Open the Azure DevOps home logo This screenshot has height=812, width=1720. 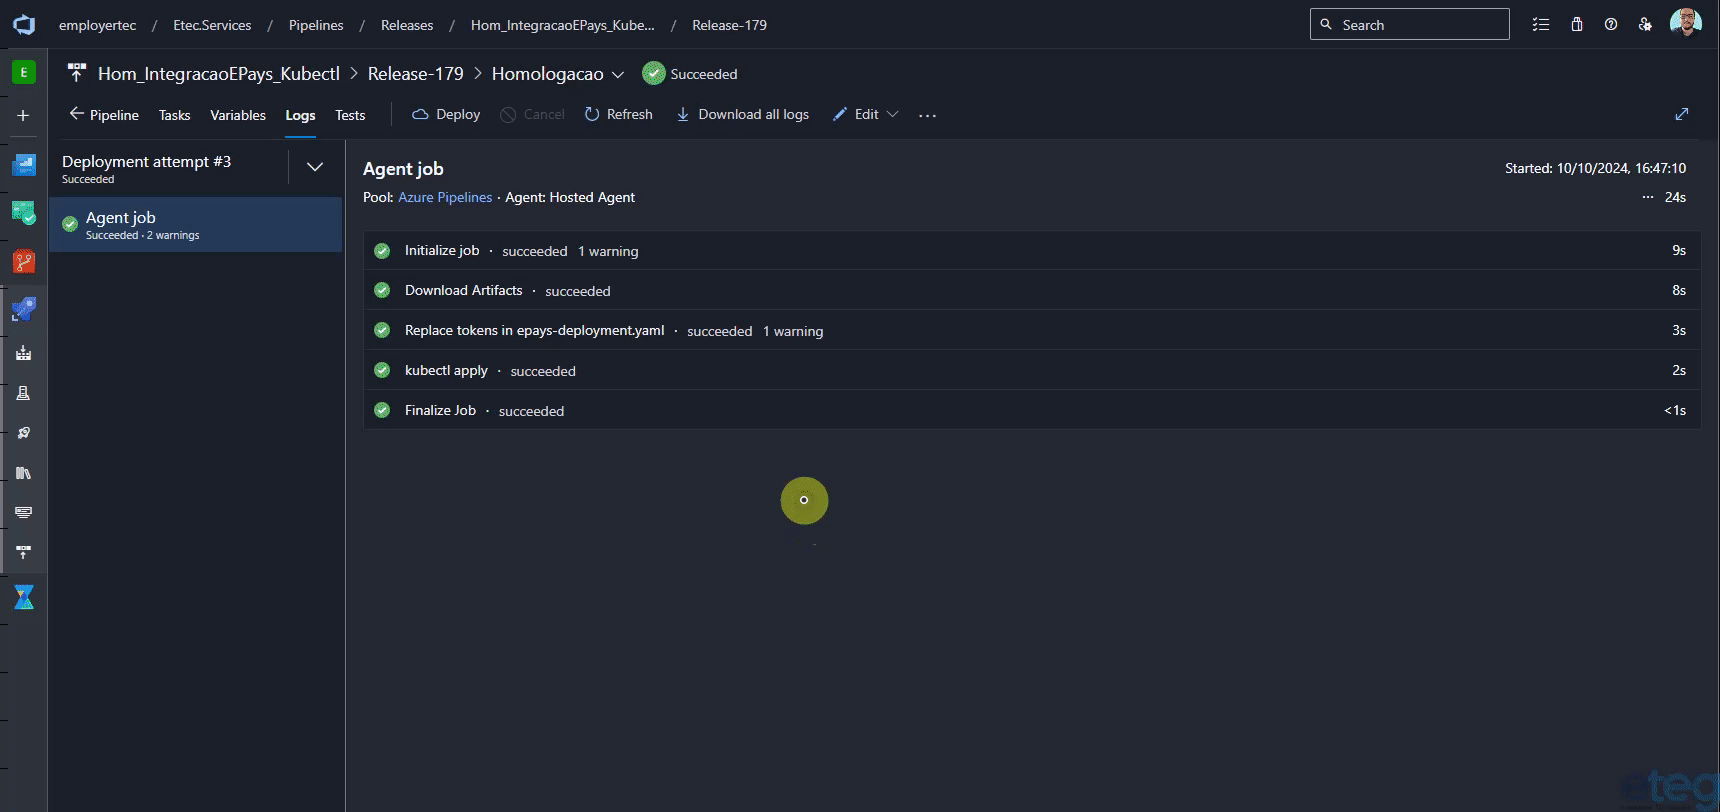(23, 25)
